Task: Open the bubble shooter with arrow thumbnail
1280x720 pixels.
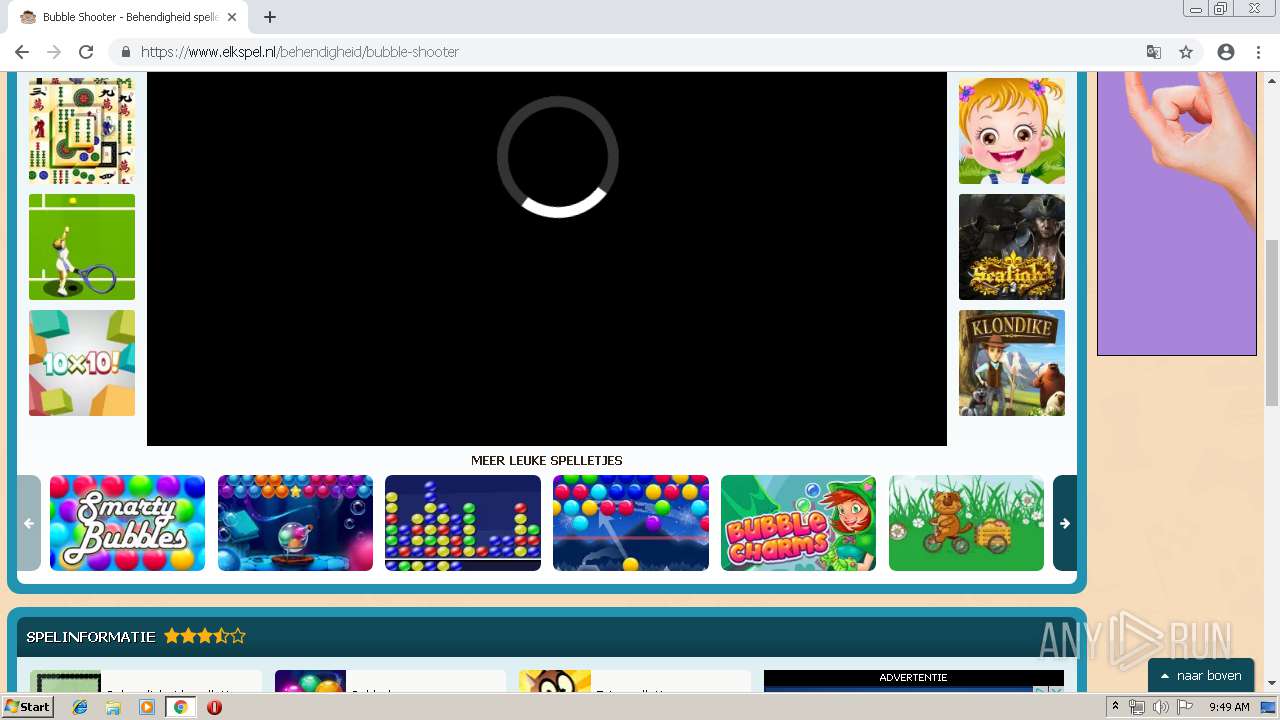Action: tap(631, 523)
